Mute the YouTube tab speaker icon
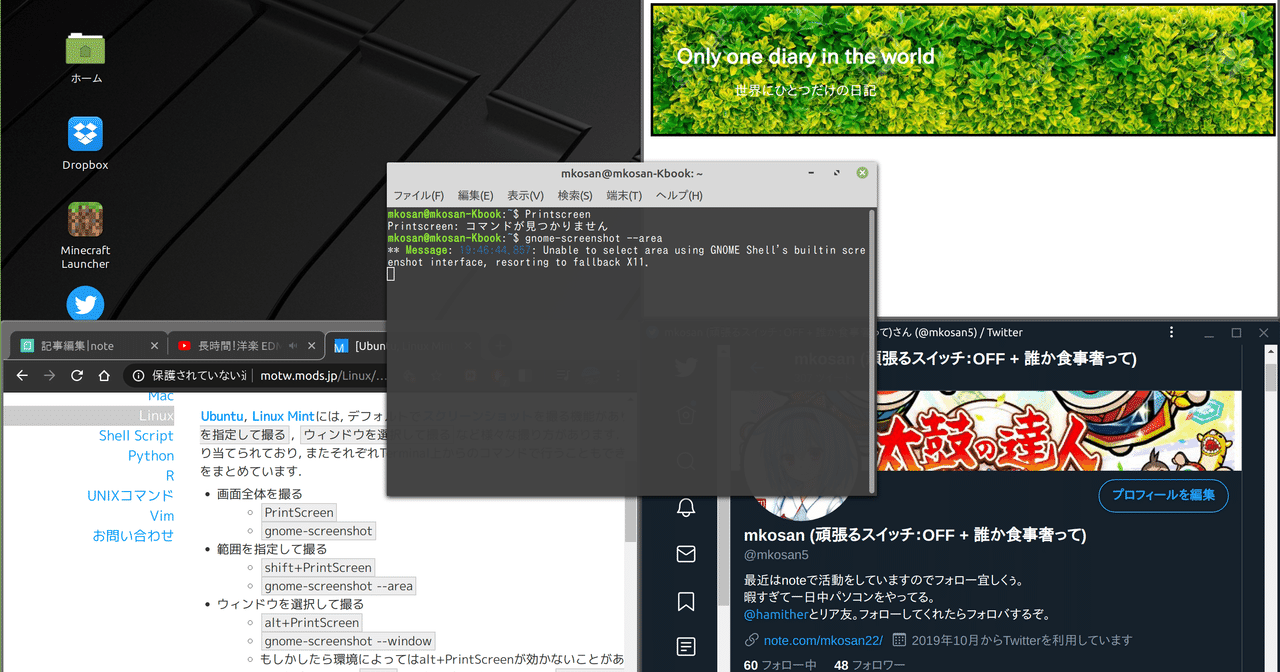1280x672 pixels. pyautogui.click(x=293, y=346)
